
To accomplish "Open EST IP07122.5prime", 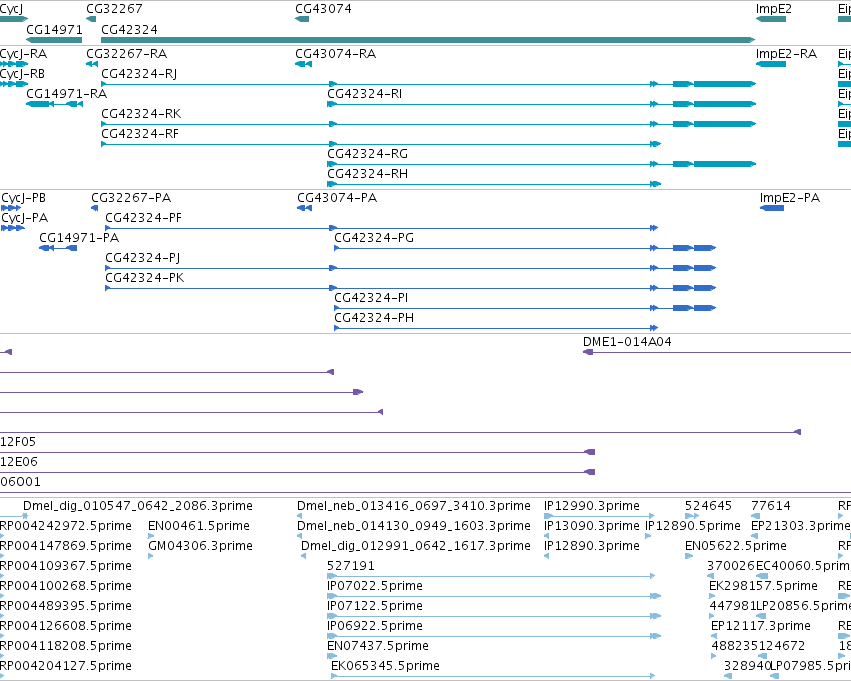I will 374,607.
